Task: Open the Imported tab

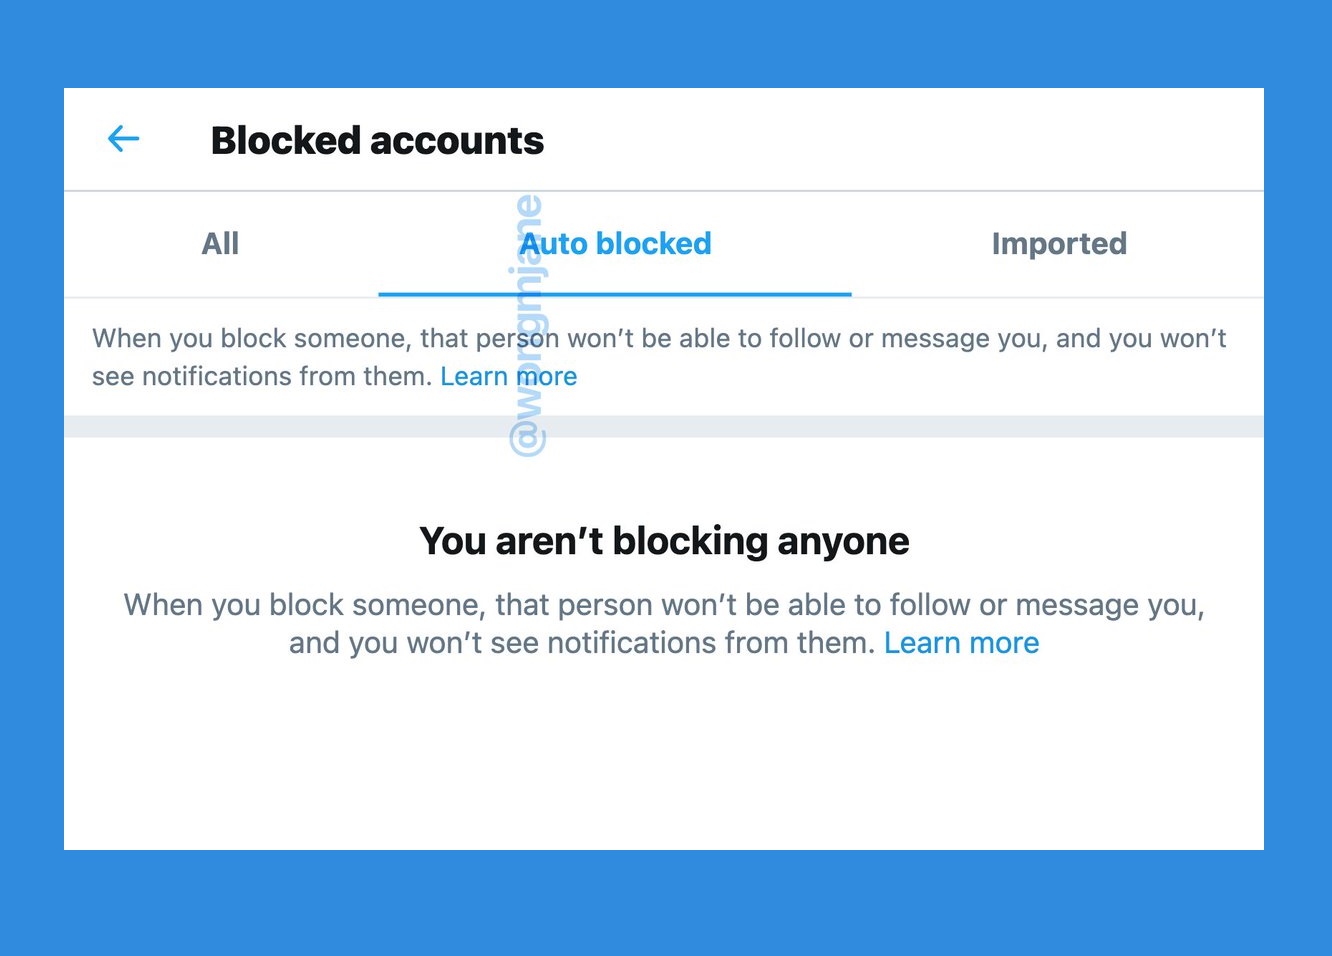Action: tap(1059, 243)
